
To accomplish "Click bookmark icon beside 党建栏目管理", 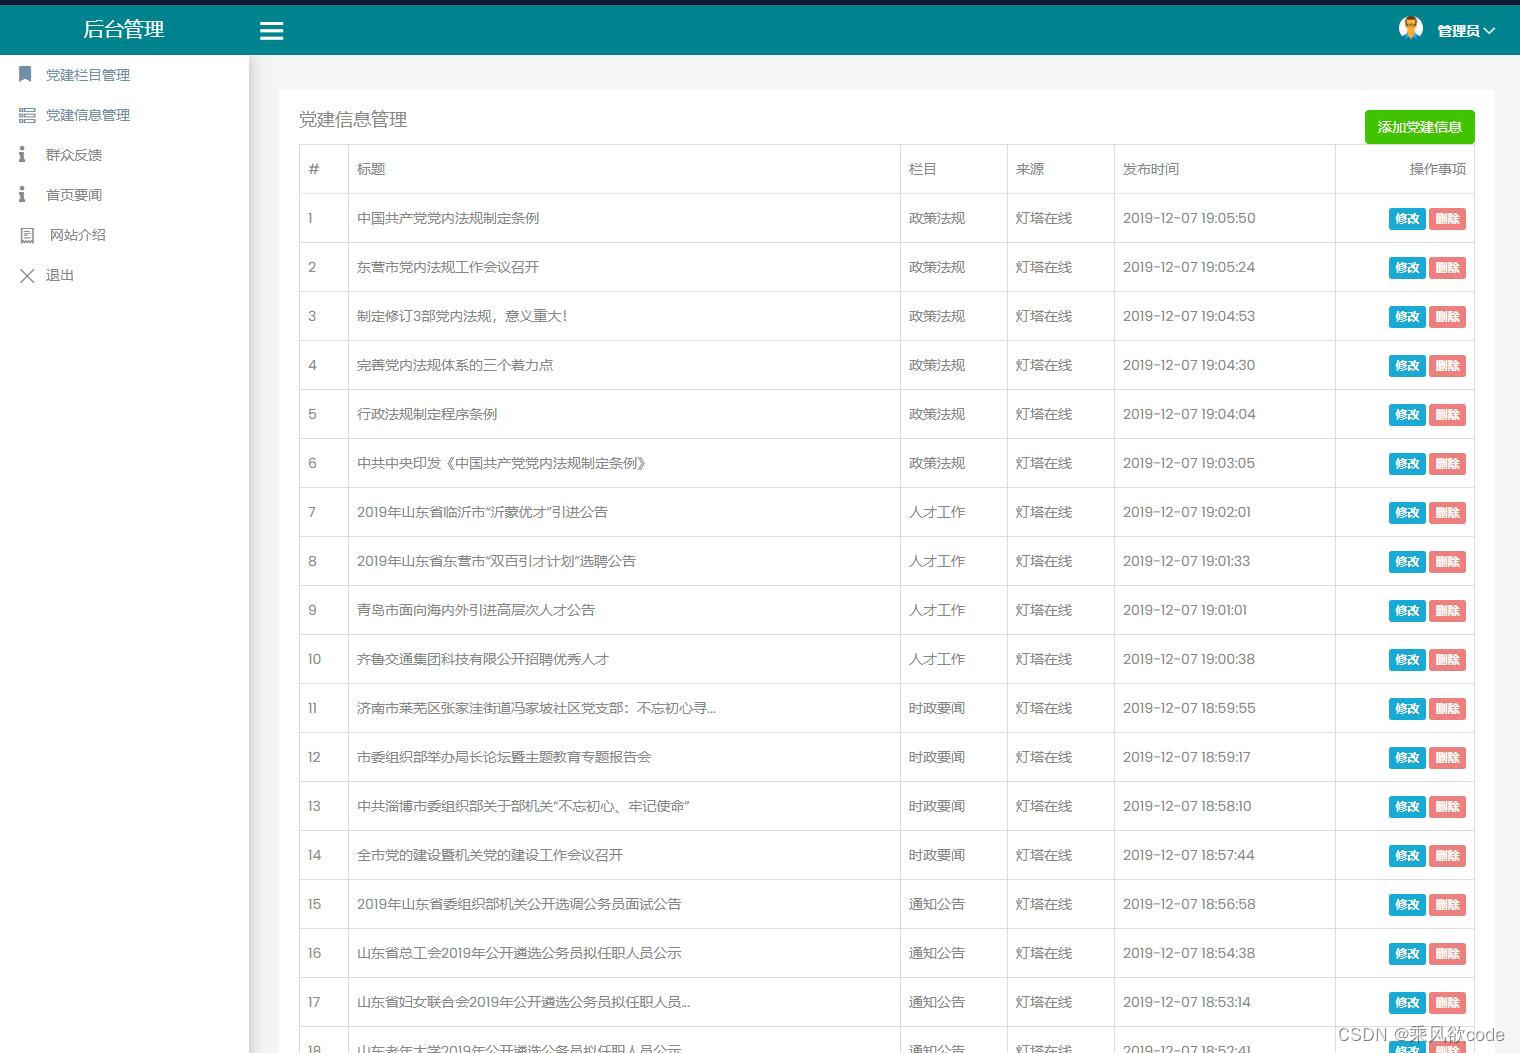I will (25, 74).
